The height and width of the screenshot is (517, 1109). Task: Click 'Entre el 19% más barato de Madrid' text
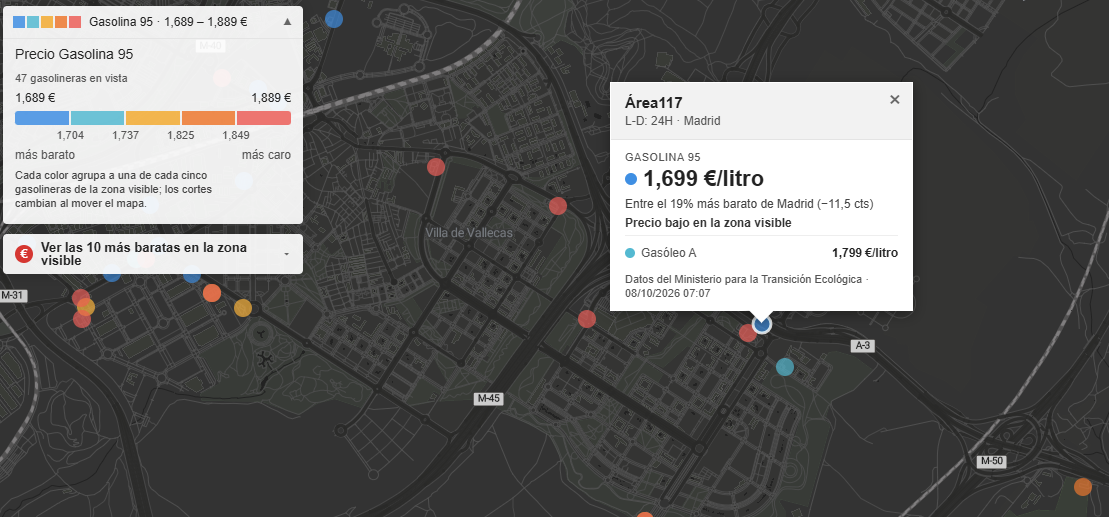pos(719,204)
